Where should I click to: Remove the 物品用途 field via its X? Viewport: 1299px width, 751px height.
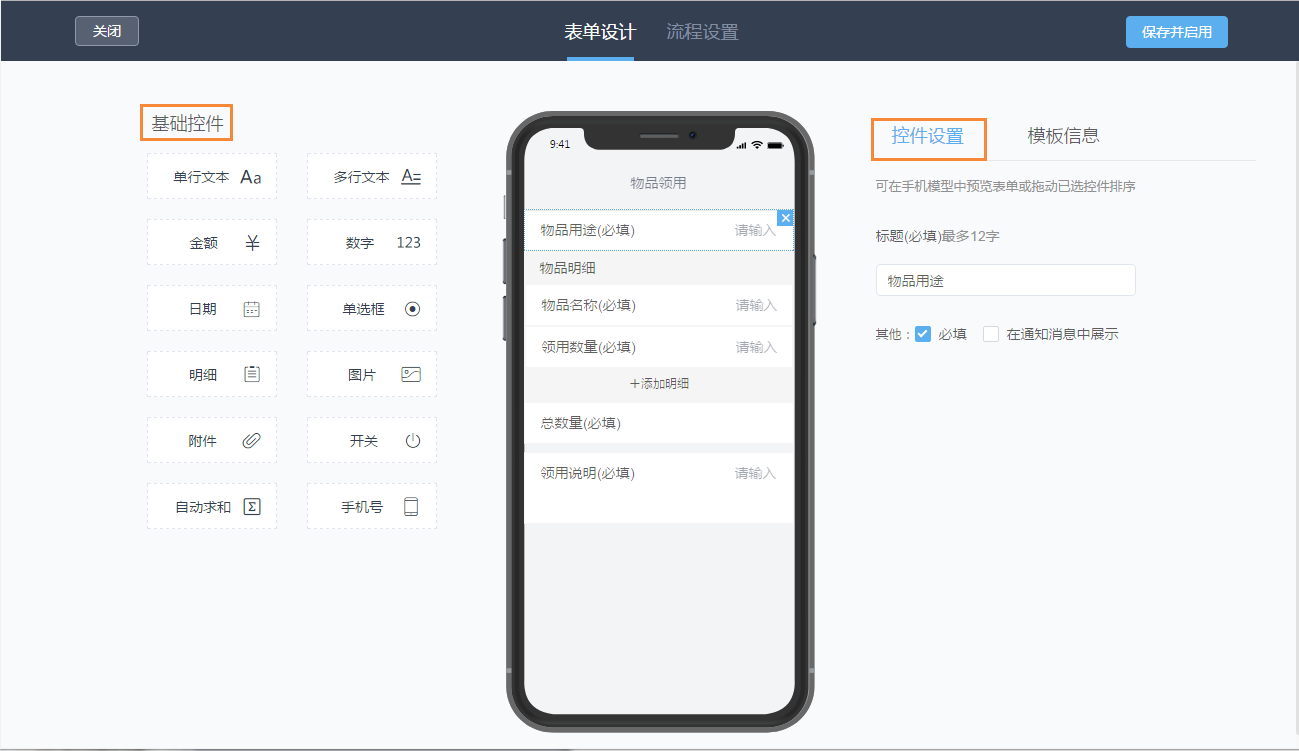click(786, 217)
